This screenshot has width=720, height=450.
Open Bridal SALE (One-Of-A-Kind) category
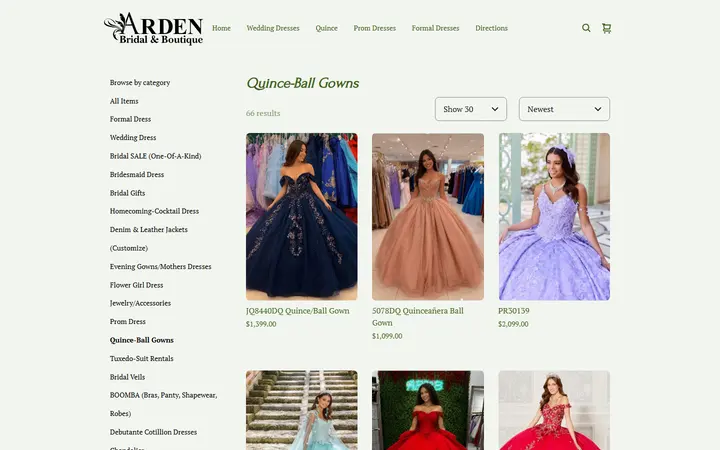[x=156, y=156]
